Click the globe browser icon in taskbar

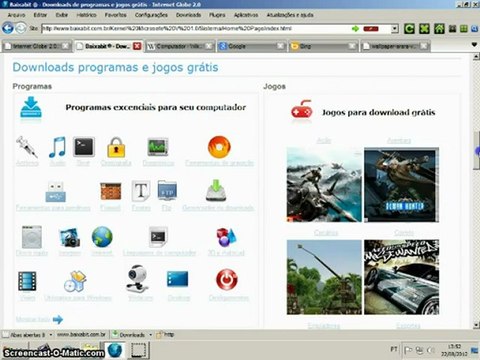point(115,350)
